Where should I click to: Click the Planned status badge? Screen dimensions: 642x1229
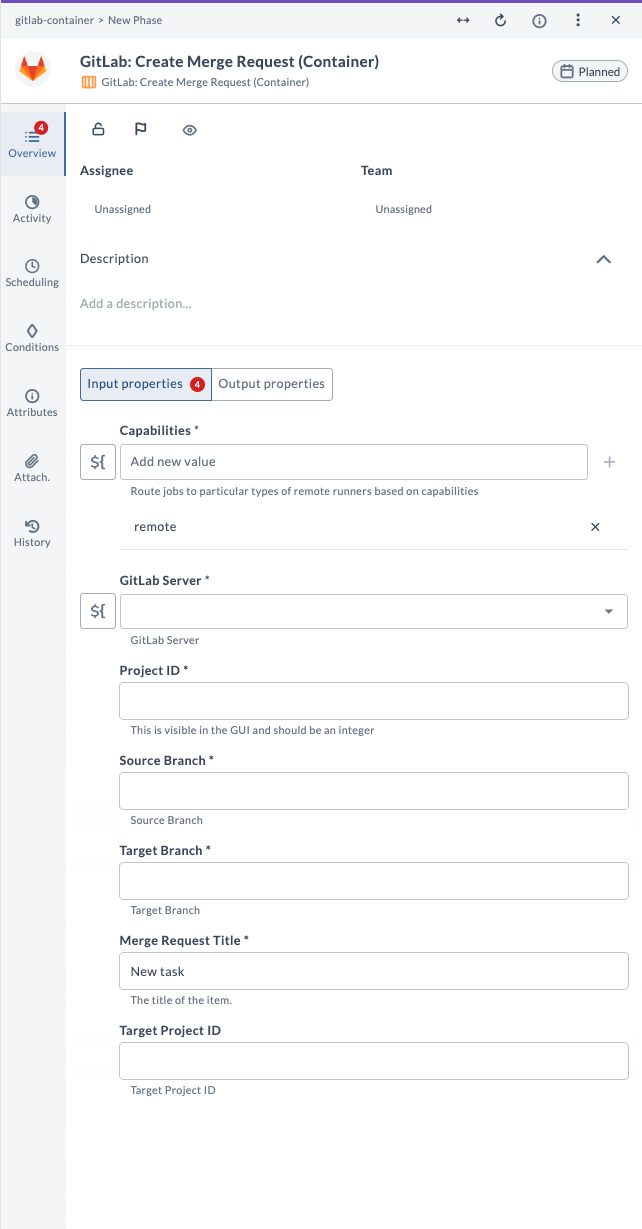(590, 71)
